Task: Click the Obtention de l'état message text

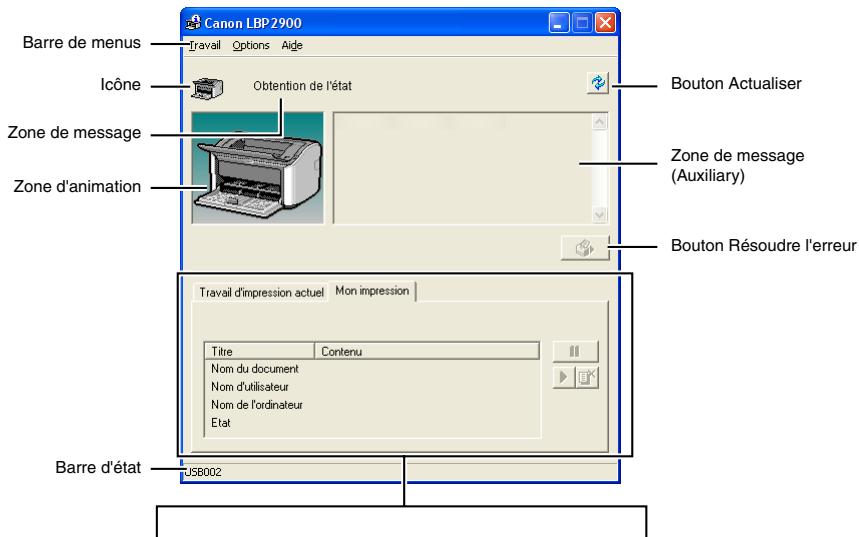Action: tap(302, 86)
